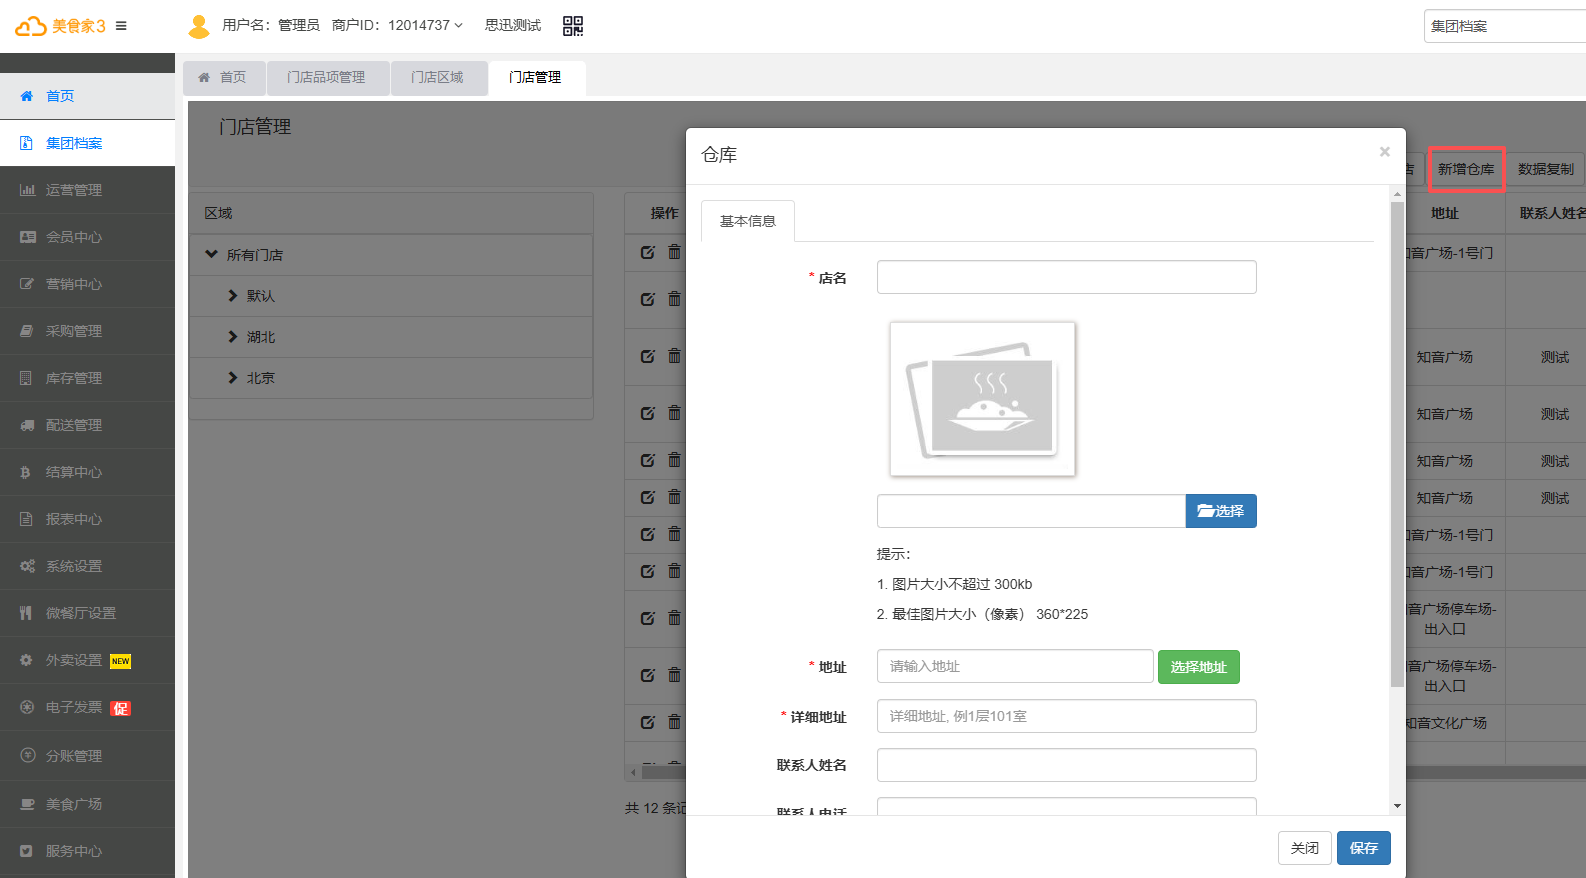Click 关闭 to dismiss the dialog
The image size is (1586, 878).
tap(1304, 848)
